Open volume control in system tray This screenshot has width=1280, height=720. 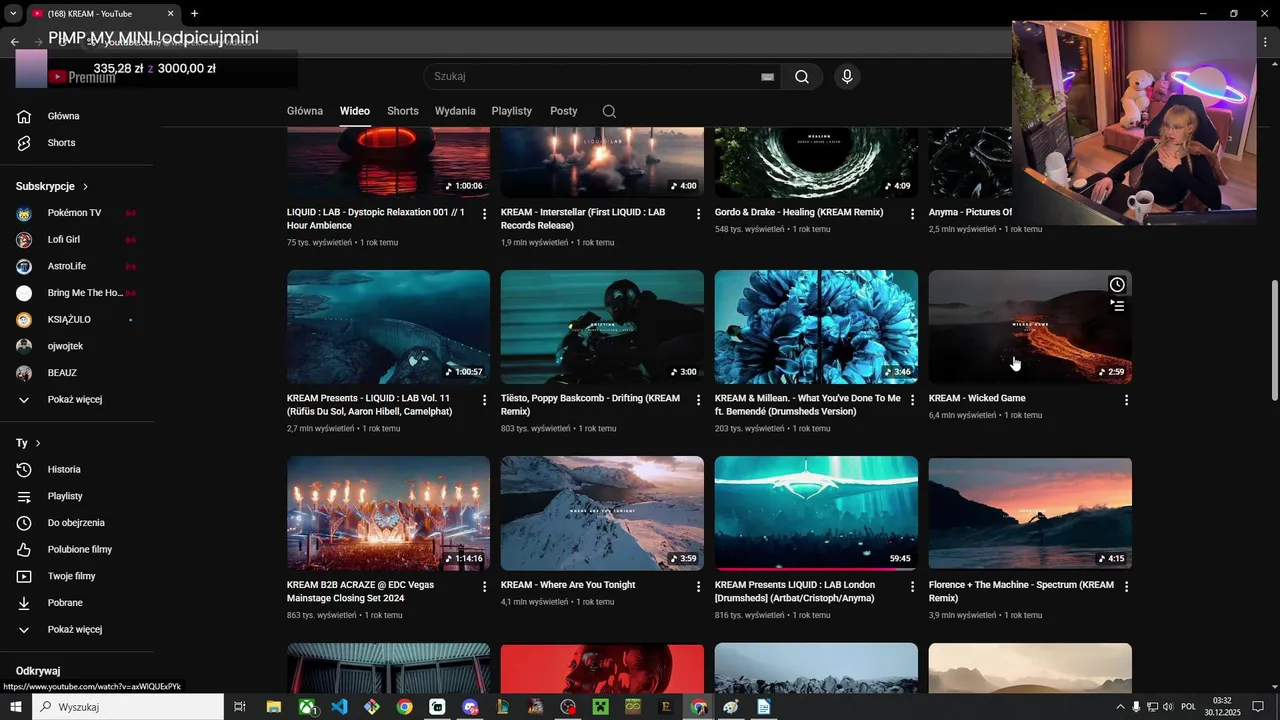coord(1168,707)
